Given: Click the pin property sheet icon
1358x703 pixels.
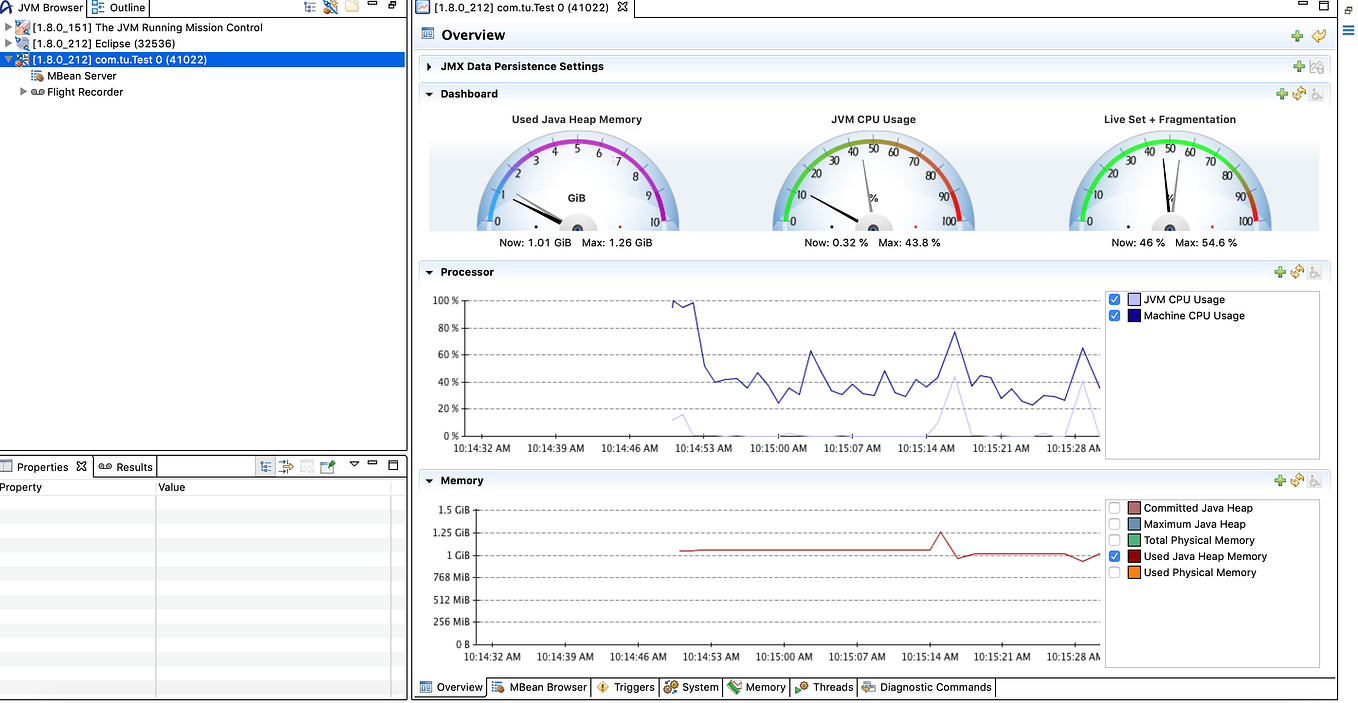Looking at the screenshot, I should coord(327,466).
